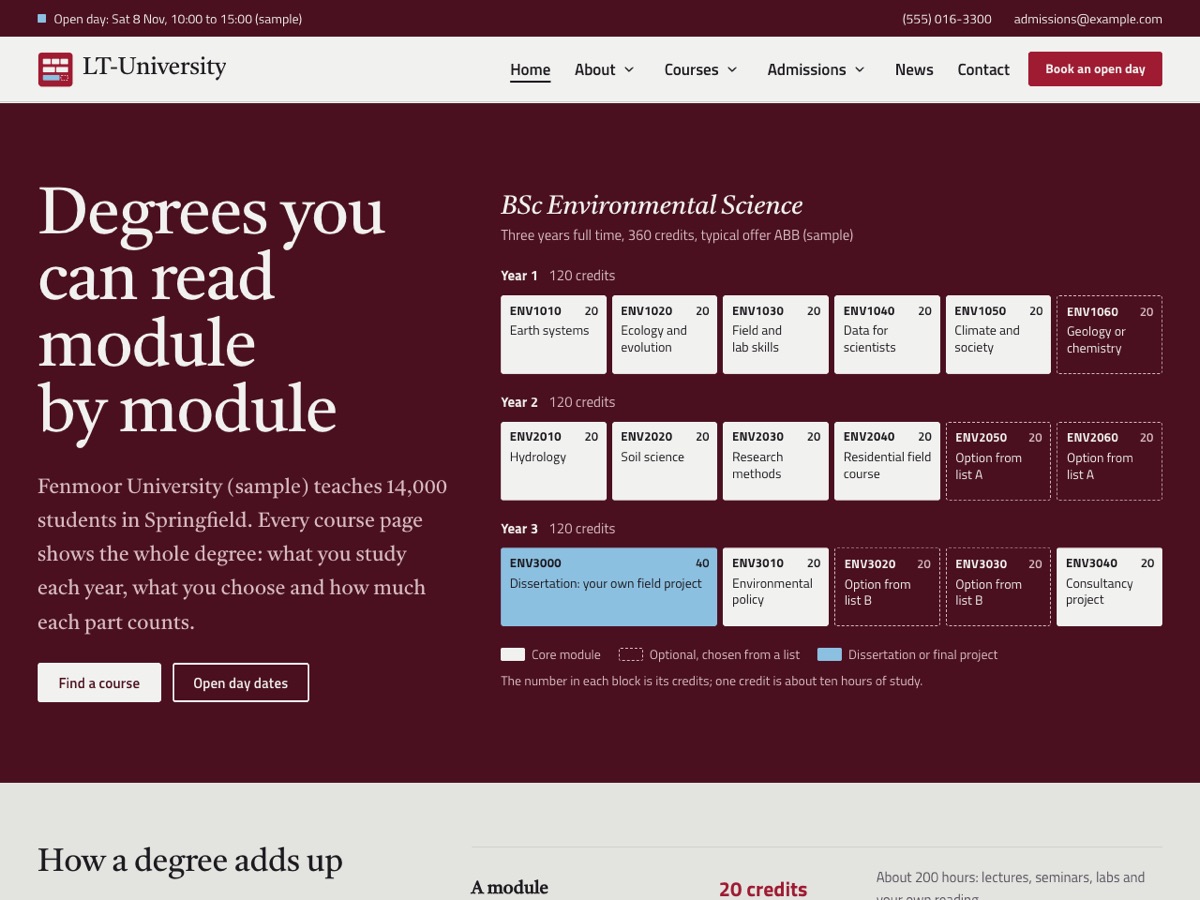Click the Find a course button

(99, 683)
